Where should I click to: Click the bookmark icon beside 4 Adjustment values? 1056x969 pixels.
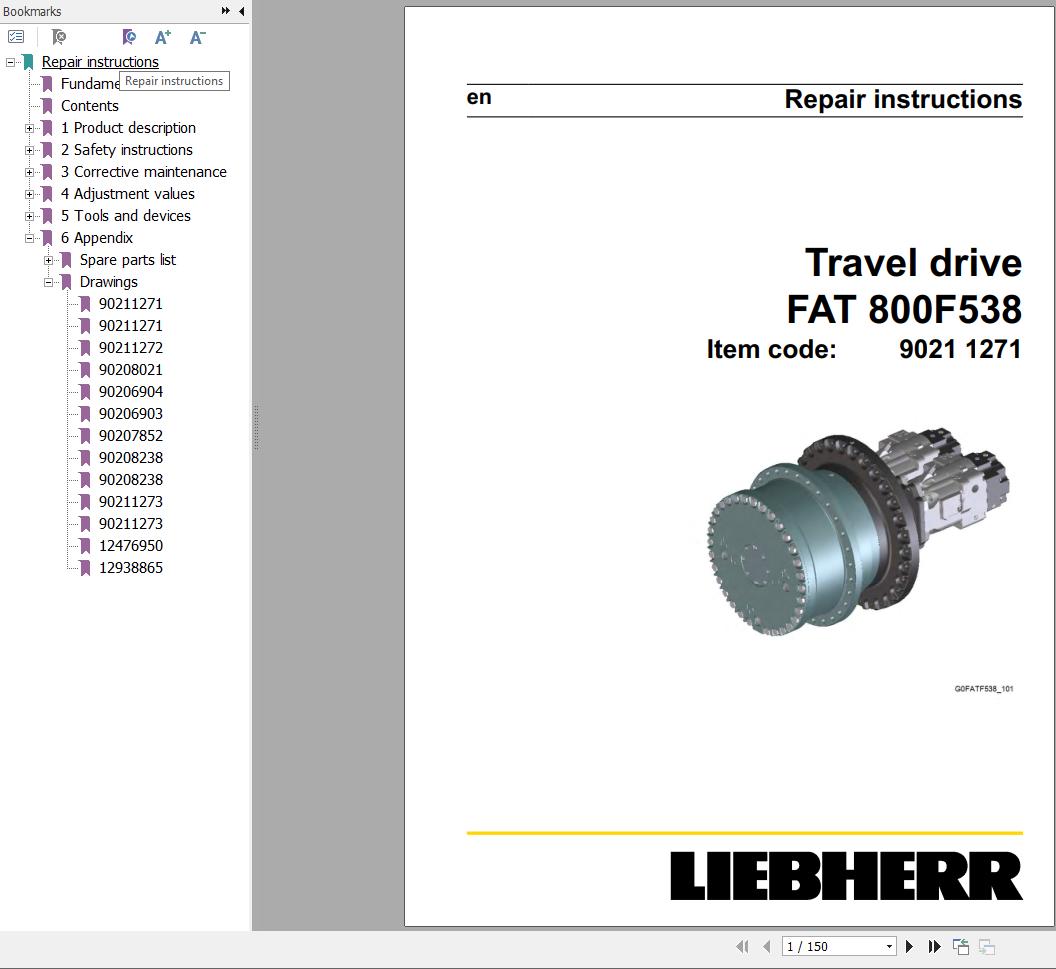47,194
